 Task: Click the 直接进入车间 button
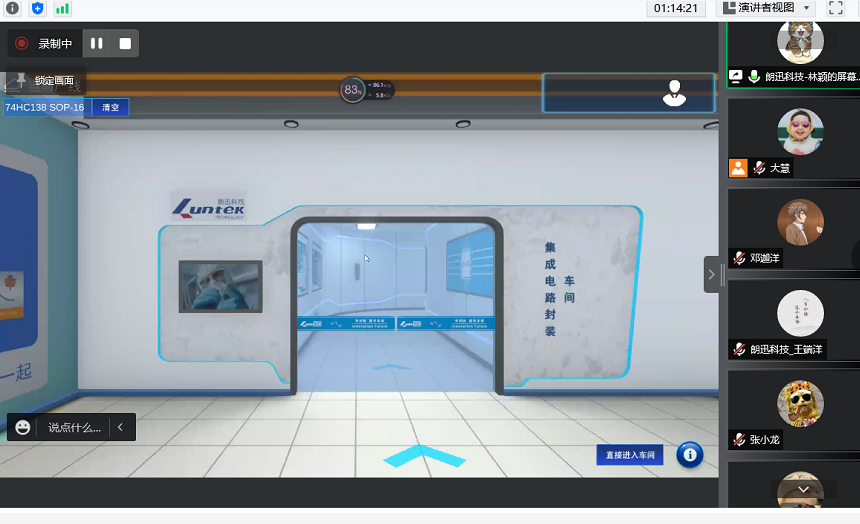click(x=630, y=455)
